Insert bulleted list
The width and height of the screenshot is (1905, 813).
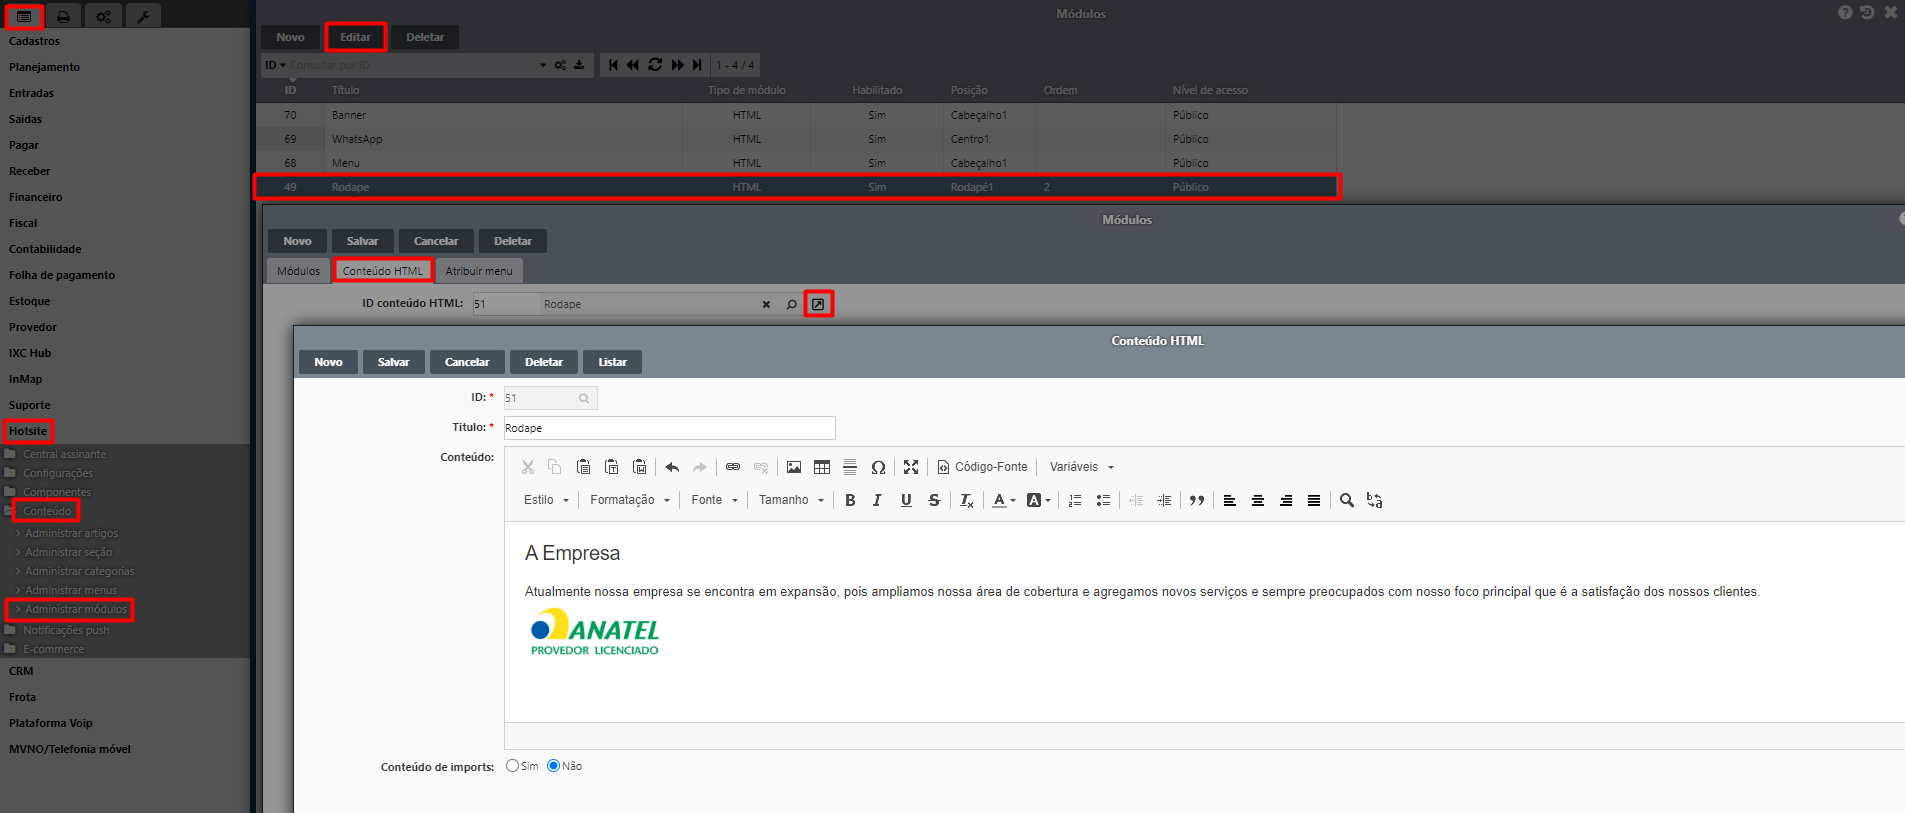click(x=1103, y=500)
